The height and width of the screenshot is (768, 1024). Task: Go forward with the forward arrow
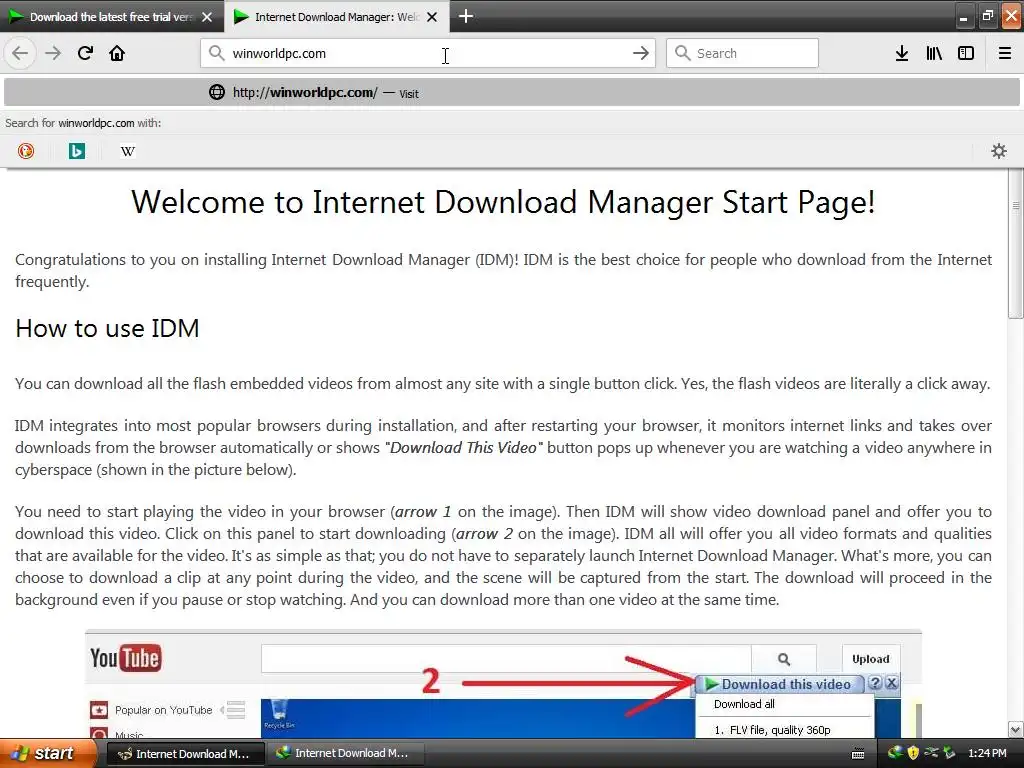pos(53,53)
